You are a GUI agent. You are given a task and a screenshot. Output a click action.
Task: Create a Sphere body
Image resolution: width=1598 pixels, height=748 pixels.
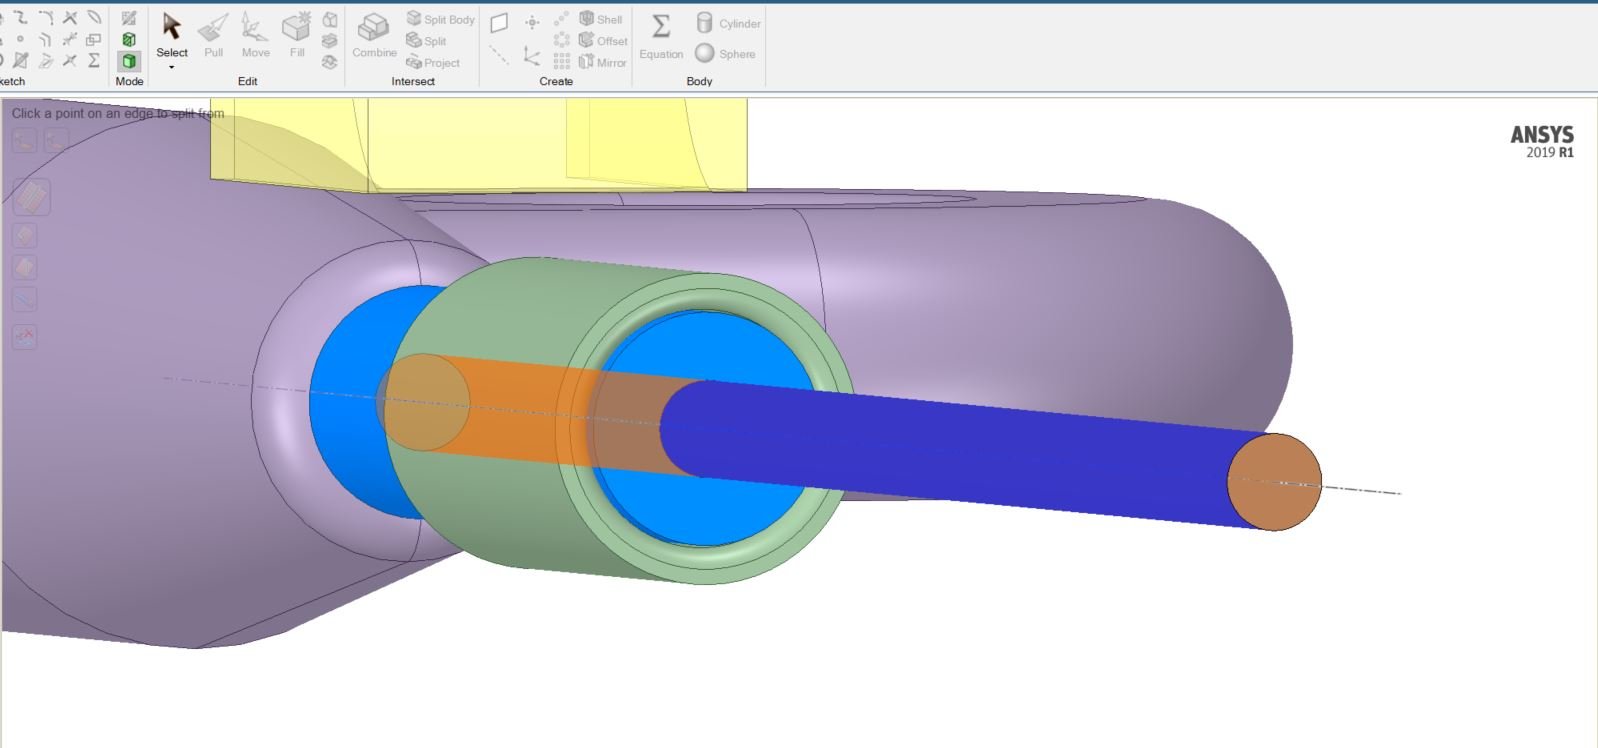[x=725, y=54]
